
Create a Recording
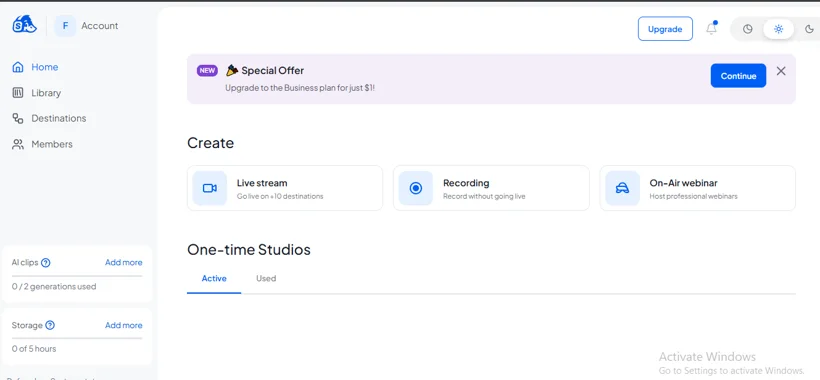tap(491, 188)
